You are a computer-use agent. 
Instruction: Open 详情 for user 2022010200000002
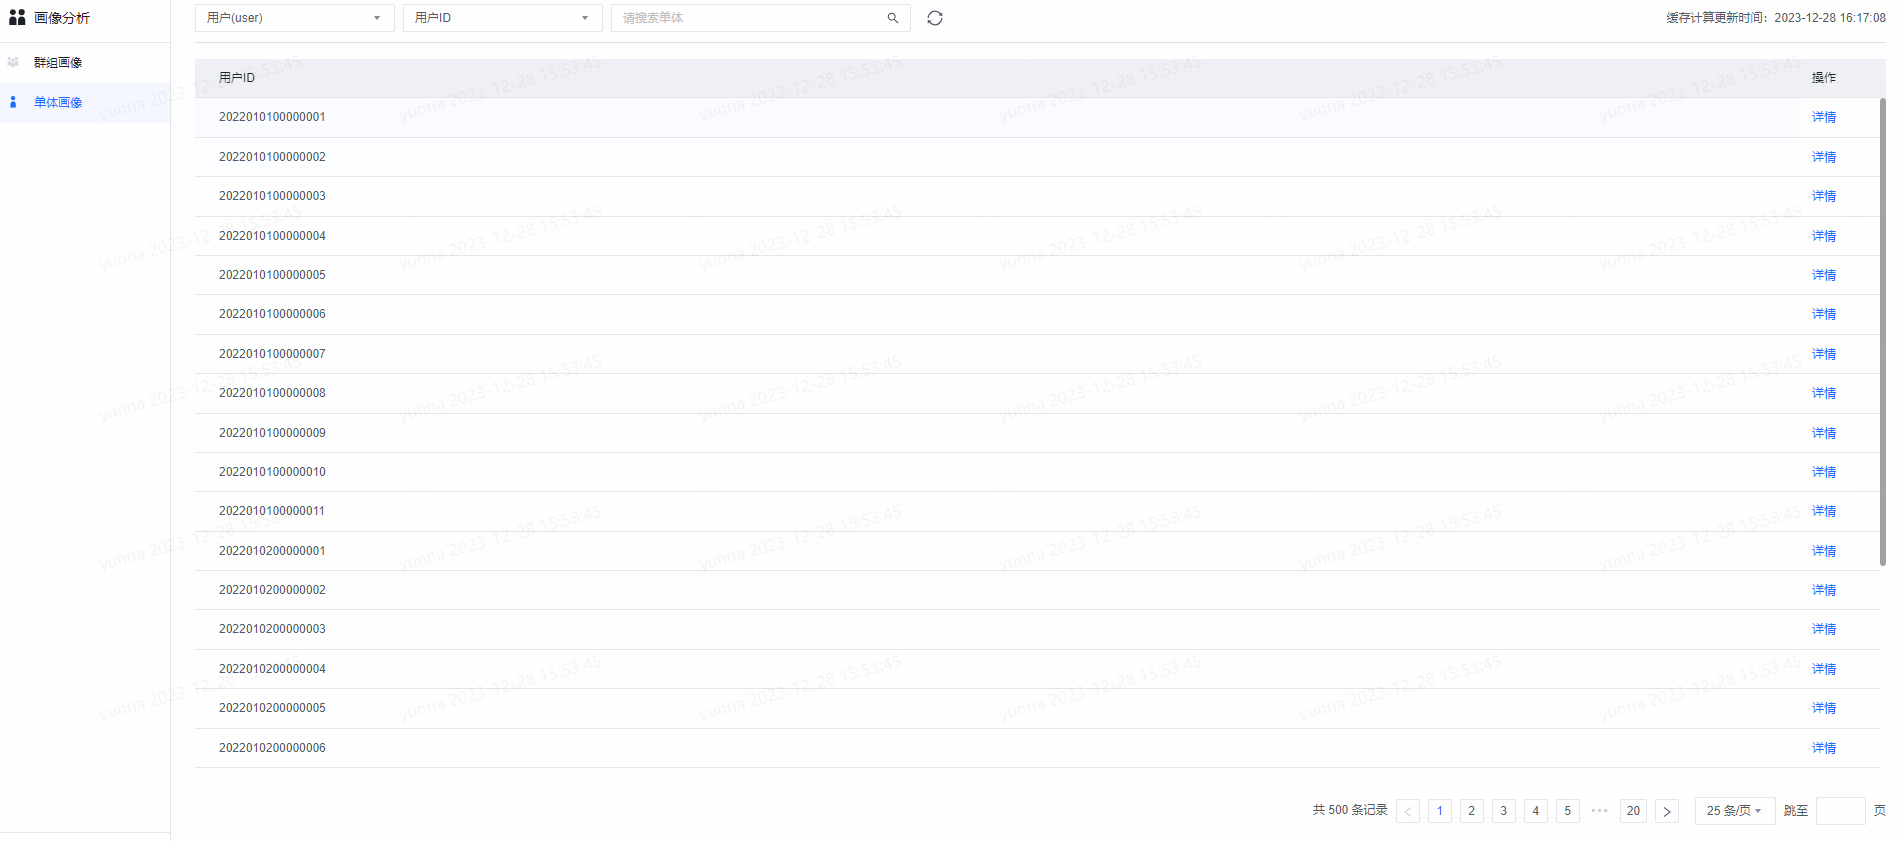1824,590
